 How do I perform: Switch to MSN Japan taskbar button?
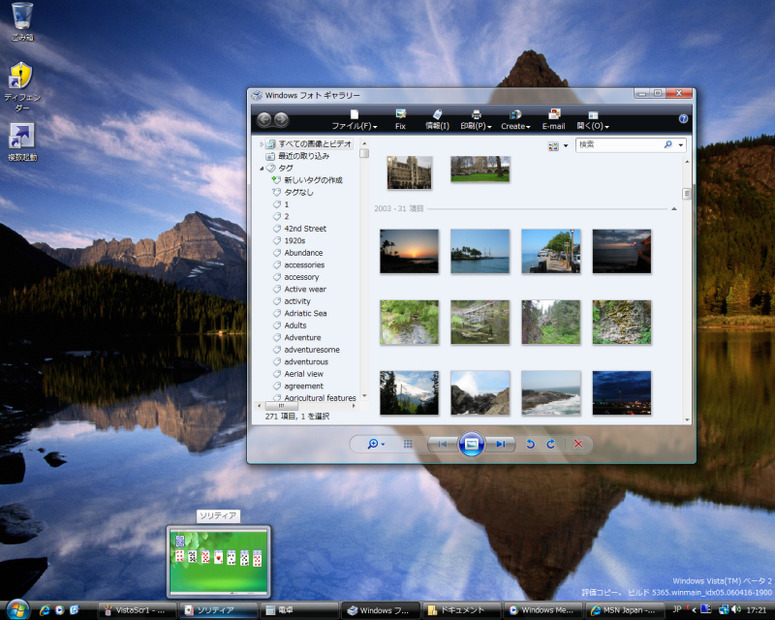pyautogui.click(x=624, y=610)
